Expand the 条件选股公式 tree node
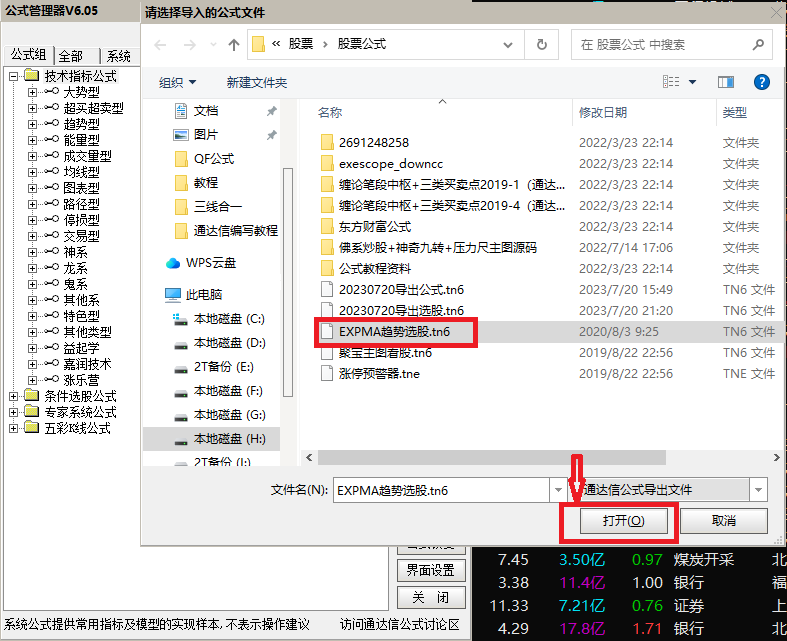Screen dimensions: 787x641 click(x=13, y=396)
